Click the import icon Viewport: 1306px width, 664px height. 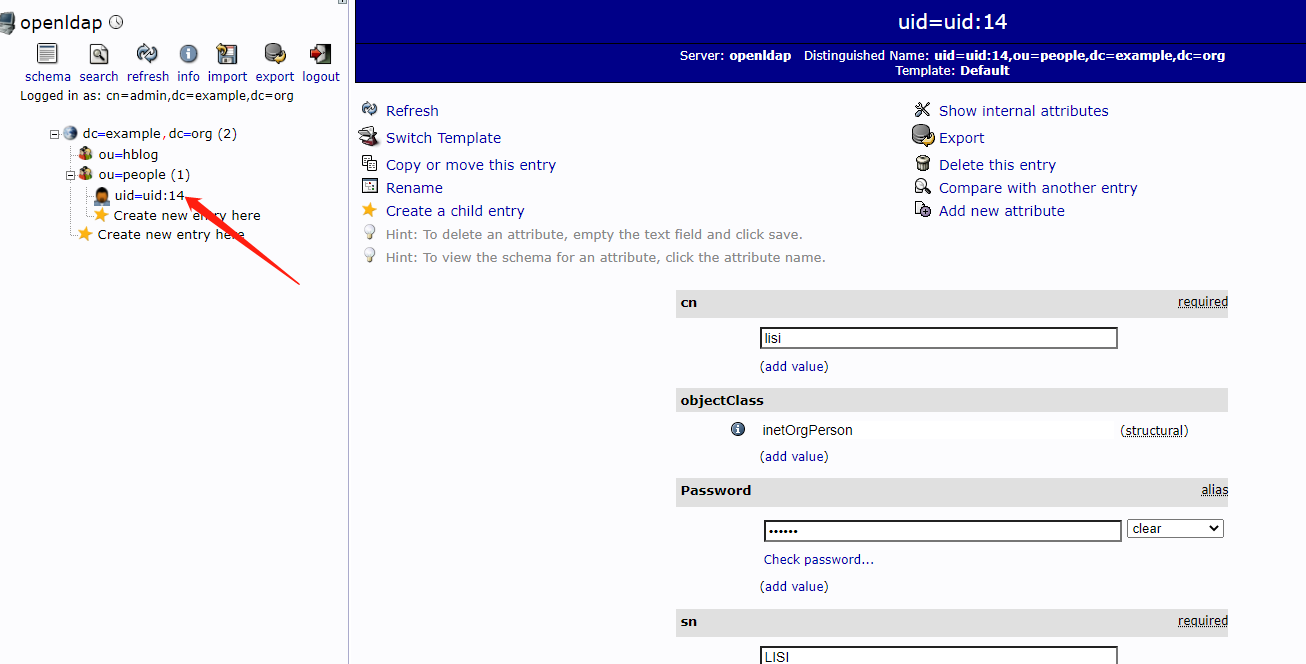(227, 55)
